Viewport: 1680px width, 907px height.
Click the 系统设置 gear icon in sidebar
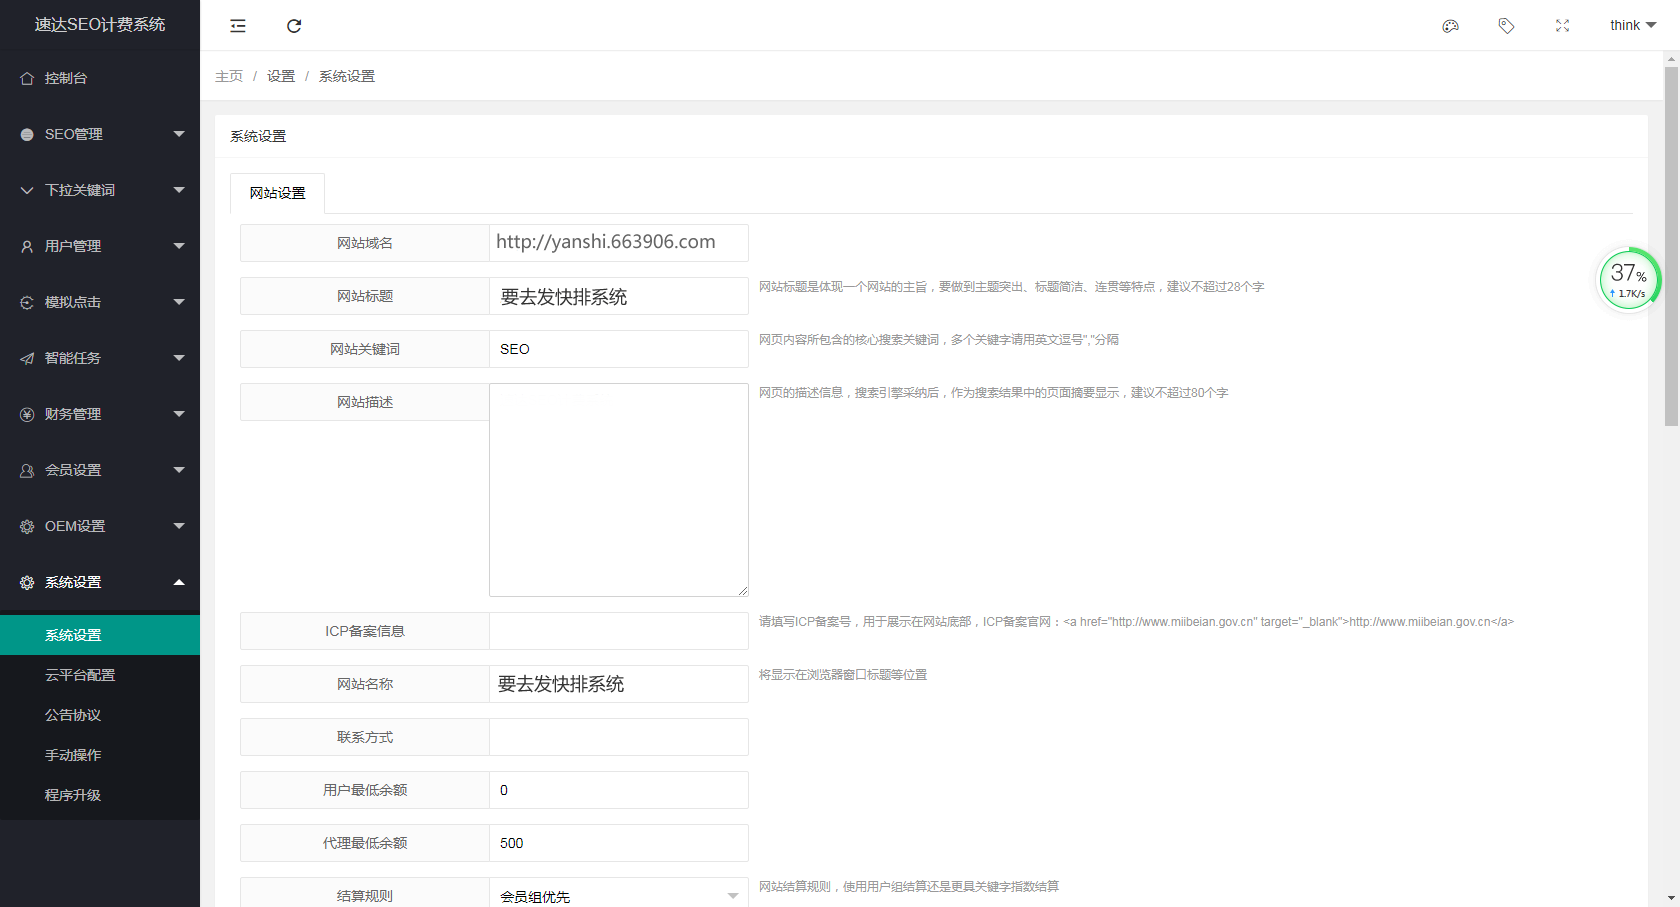pos(27,582)
